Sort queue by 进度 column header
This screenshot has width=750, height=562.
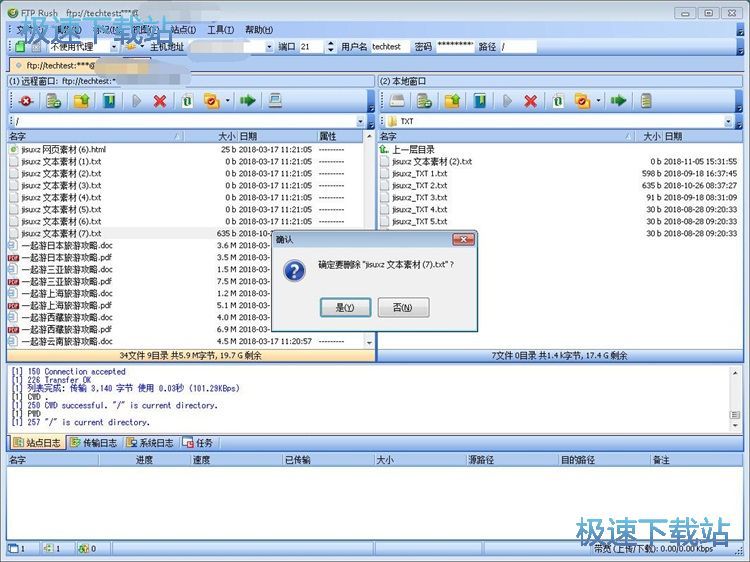point(144,460)
